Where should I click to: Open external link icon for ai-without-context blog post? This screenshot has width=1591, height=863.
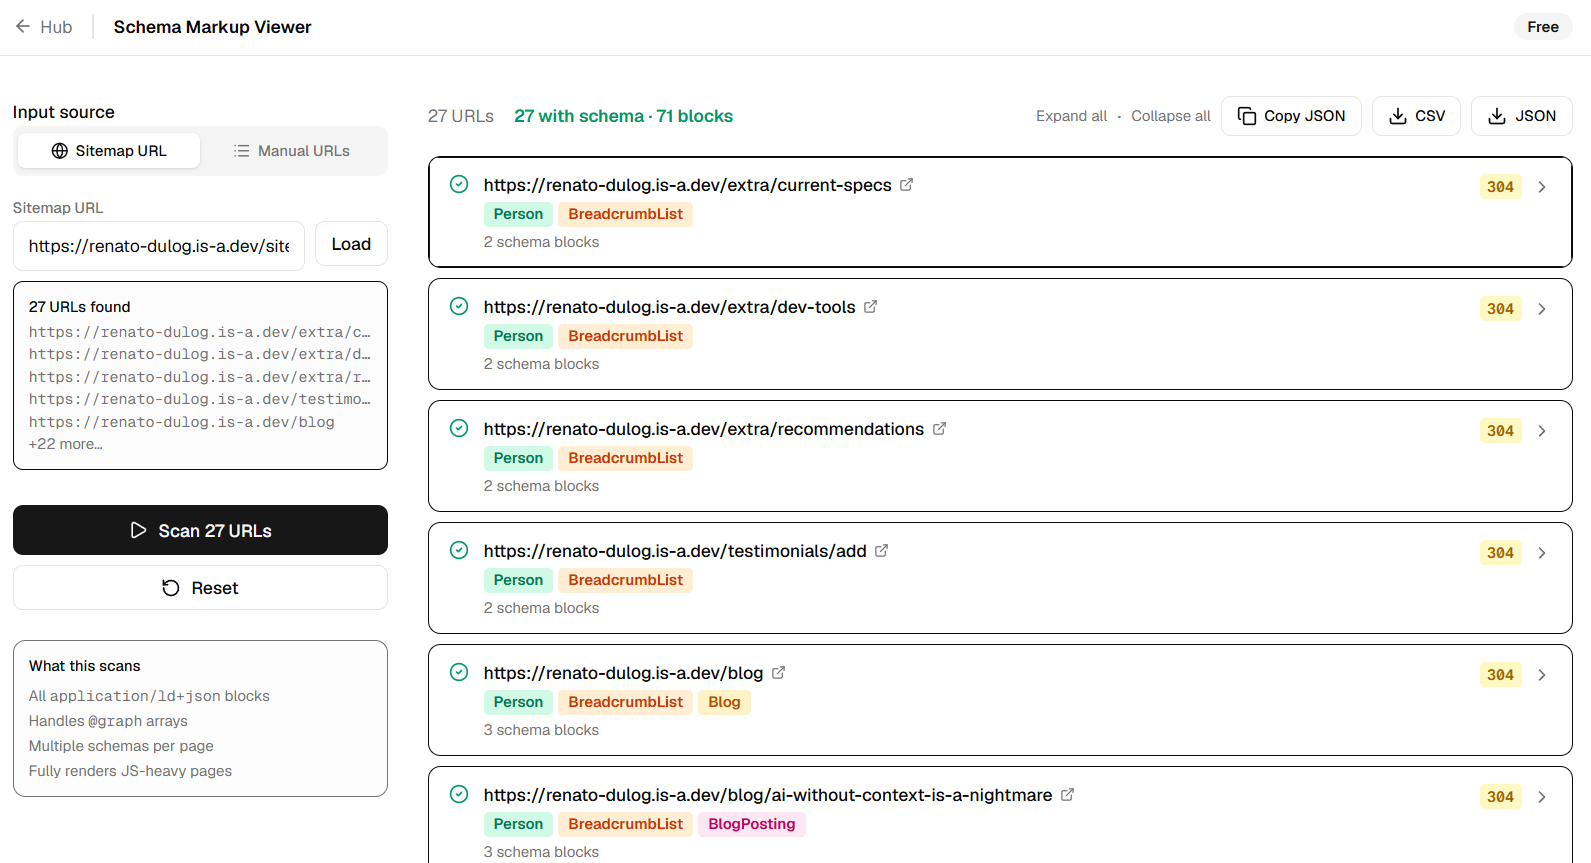pyautogui.click(x=1067, y=795)
